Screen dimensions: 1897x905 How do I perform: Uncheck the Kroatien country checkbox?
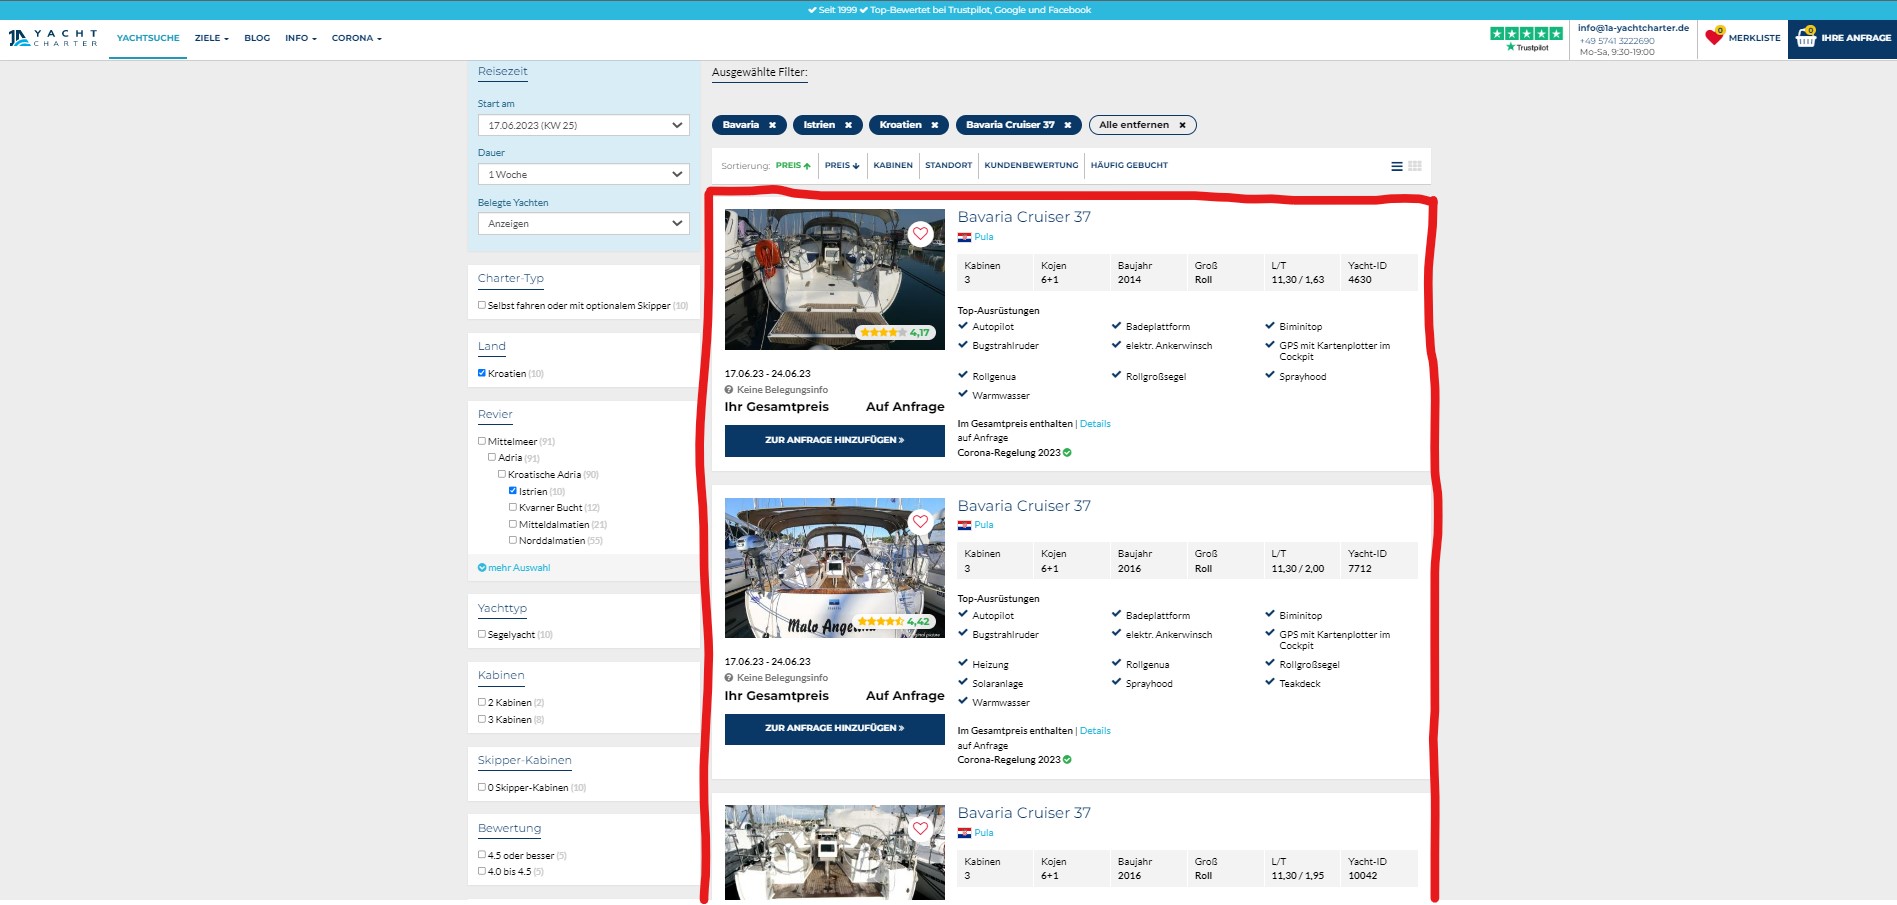click(x=482, y=373)
